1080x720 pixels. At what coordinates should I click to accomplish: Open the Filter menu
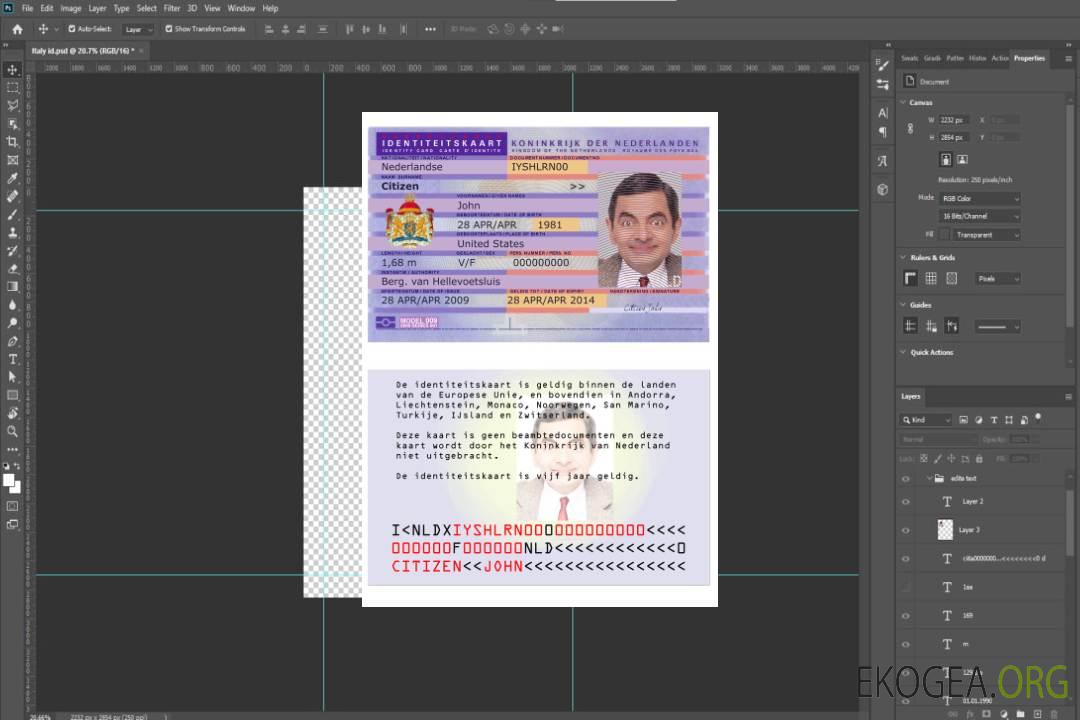pos(172,8)
